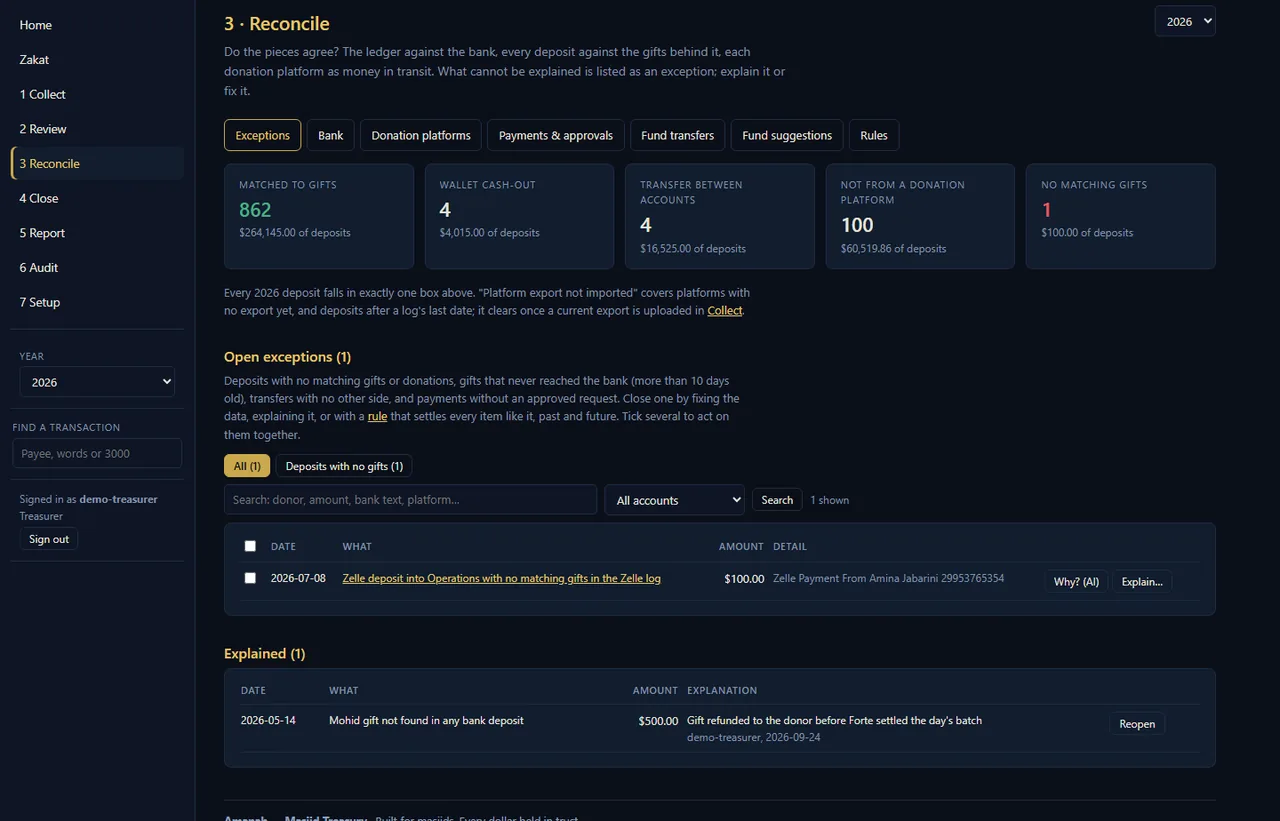1280x821 pixels.
Task: Open step 5 Report in sidebar
Action: click(x=97, y=233)
